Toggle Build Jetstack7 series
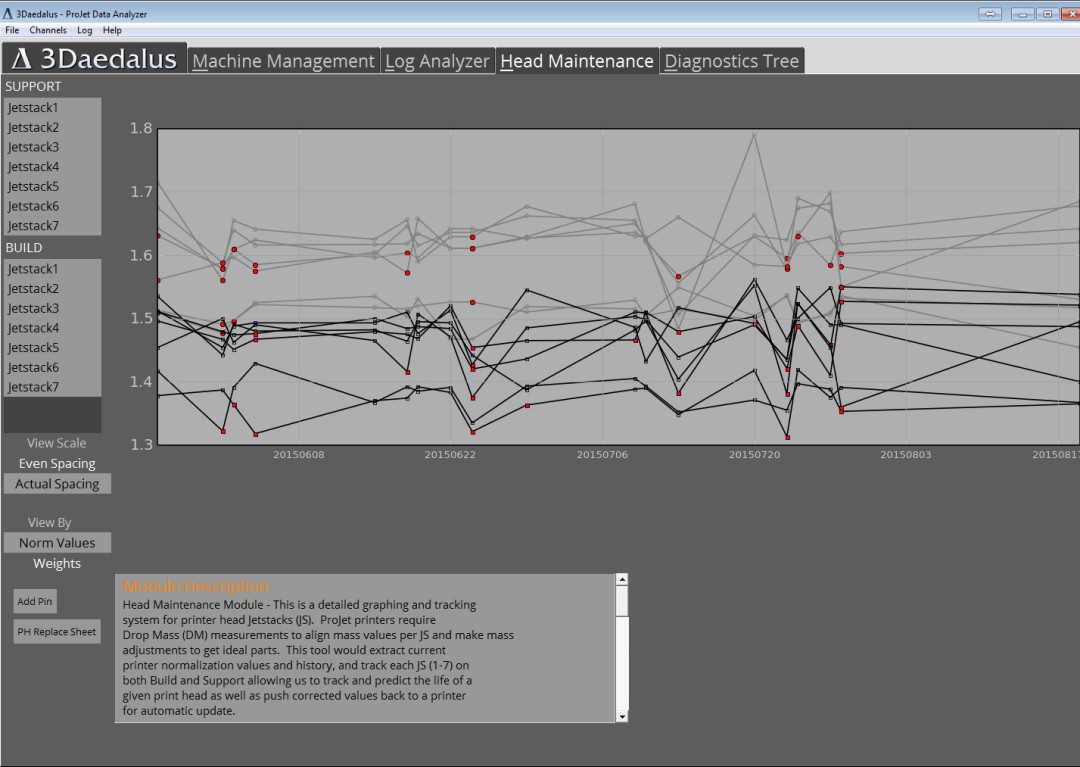This screenshot has height=767, width=1080. (x=34, y=387)
